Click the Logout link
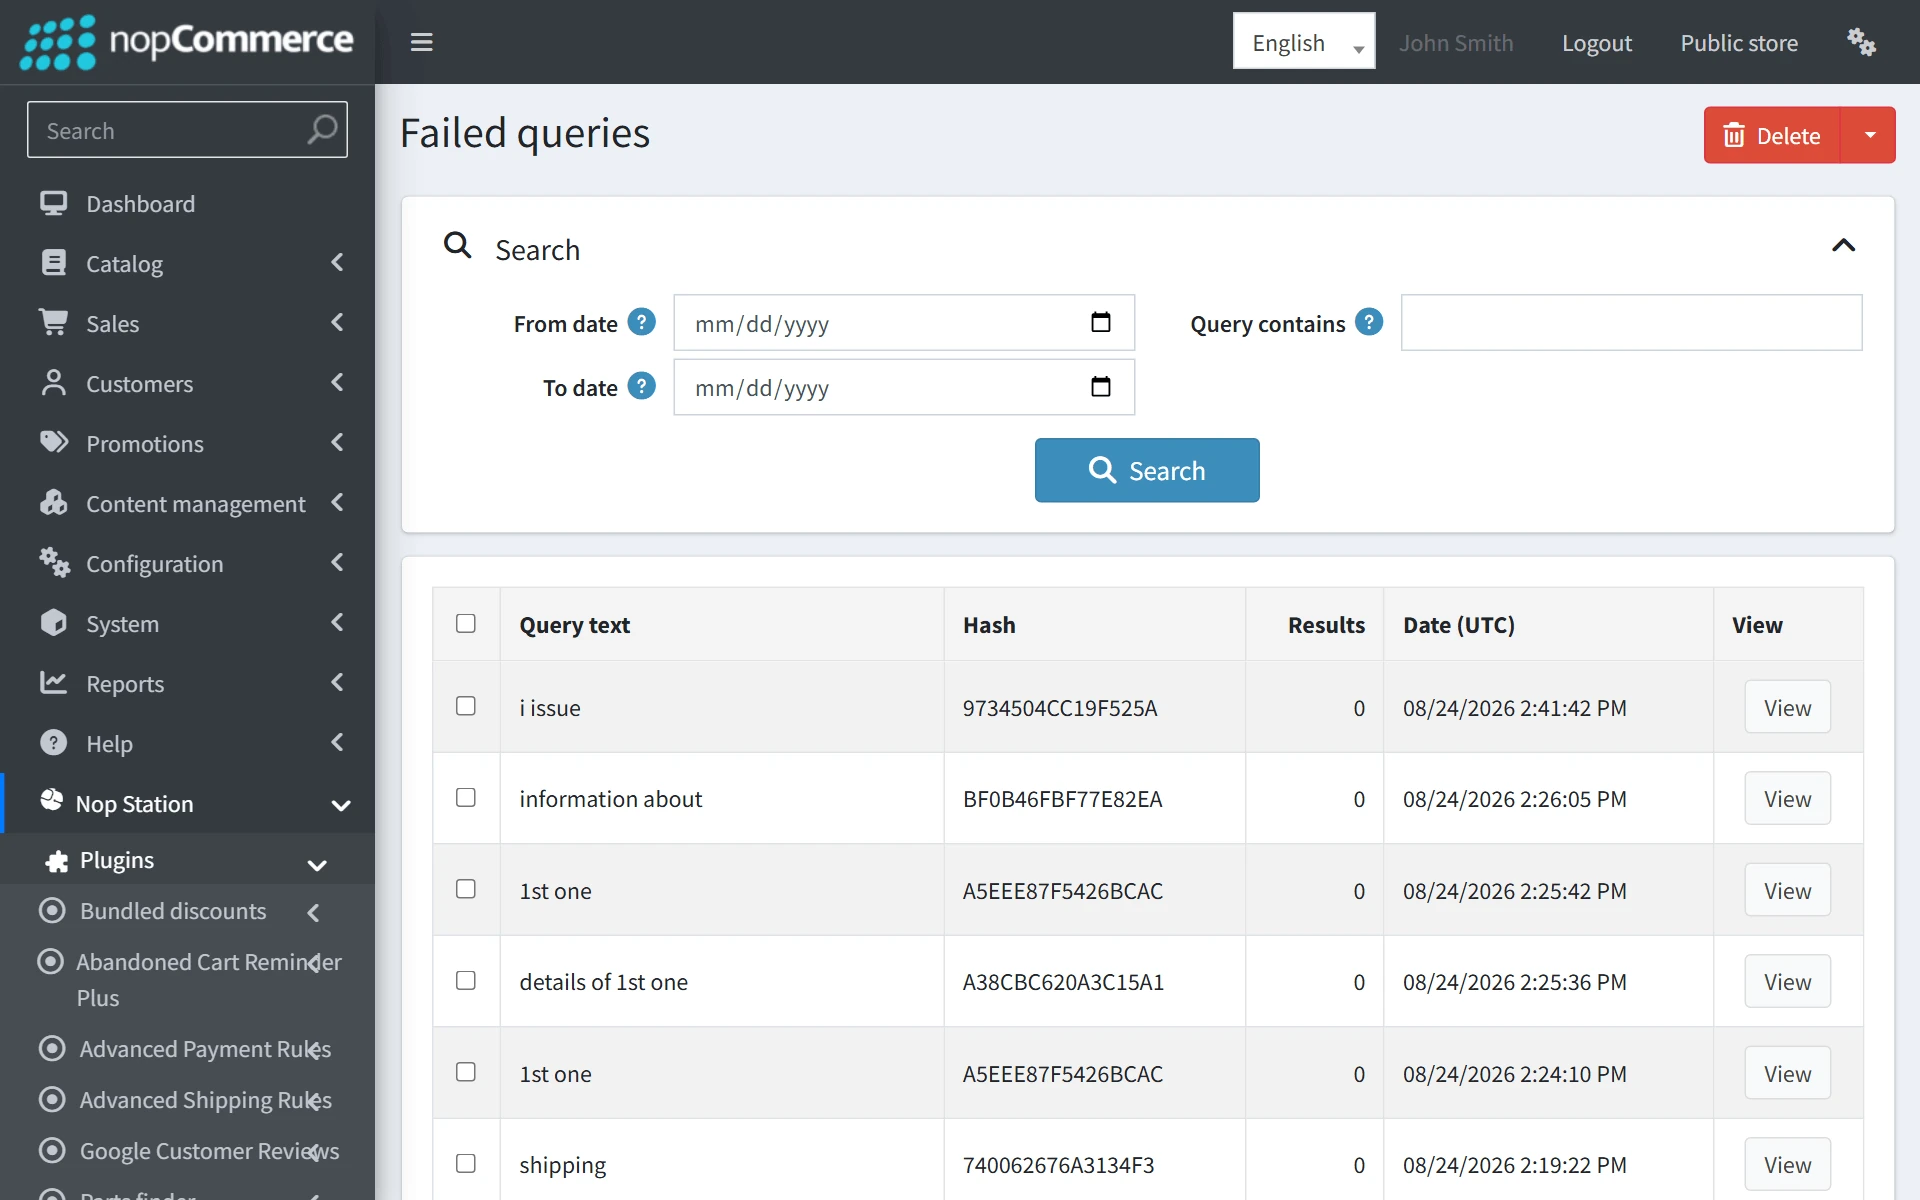This screenshot has height=1200, width=1920. pyautogui.click(x=1597, y=43)
